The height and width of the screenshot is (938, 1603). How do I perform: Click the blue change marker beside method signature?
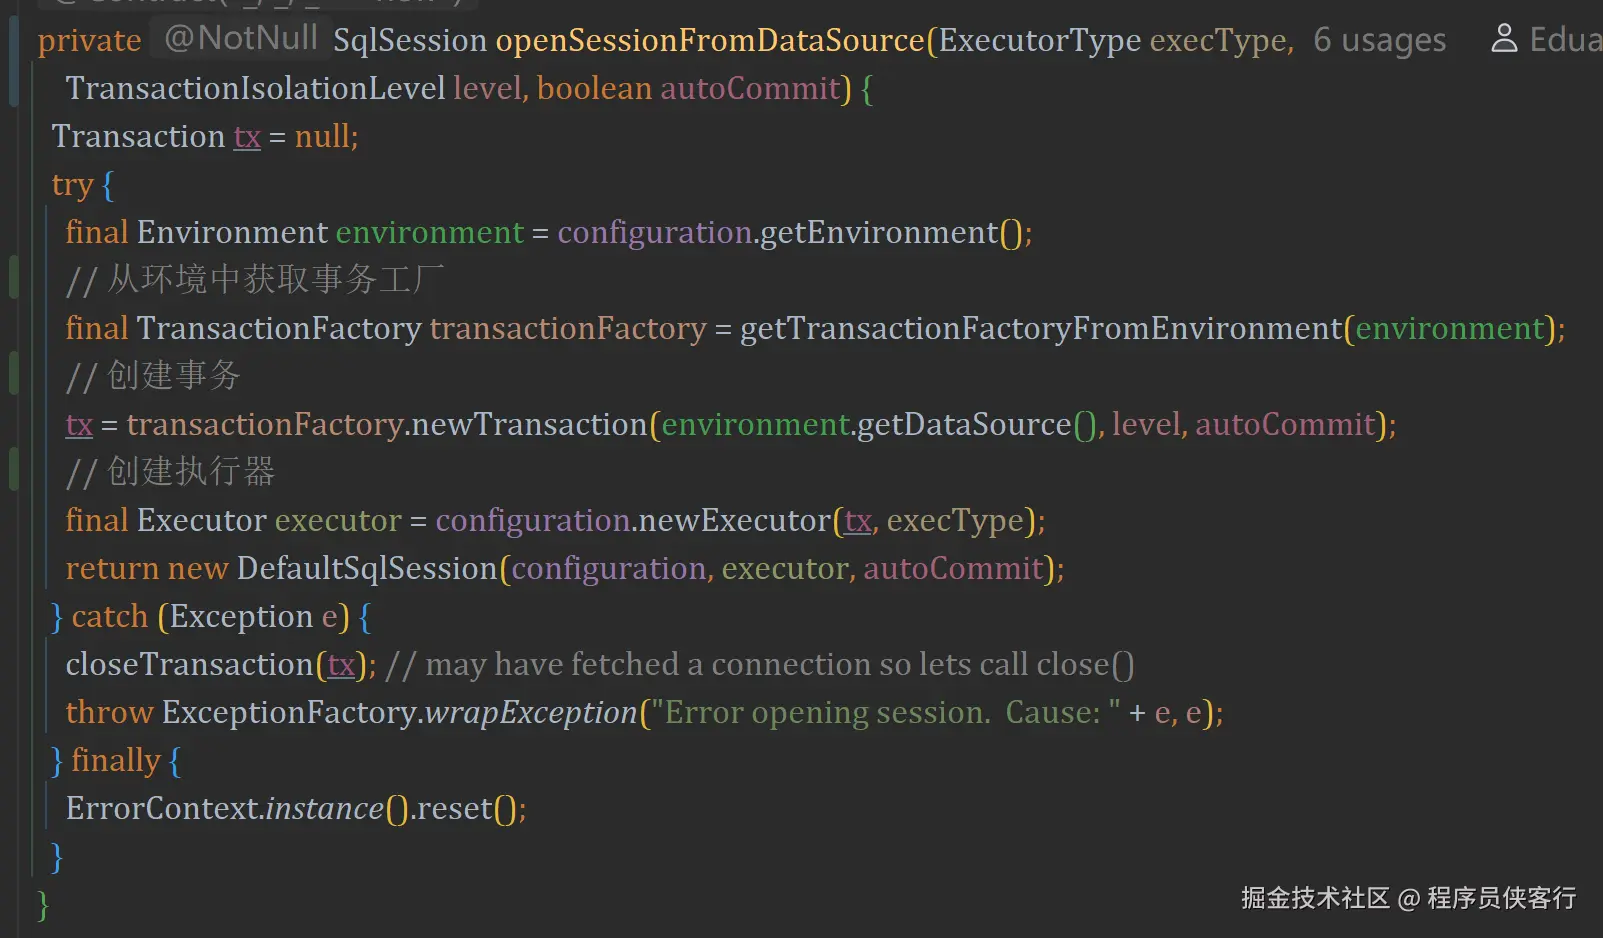click(x=13, y=62)
